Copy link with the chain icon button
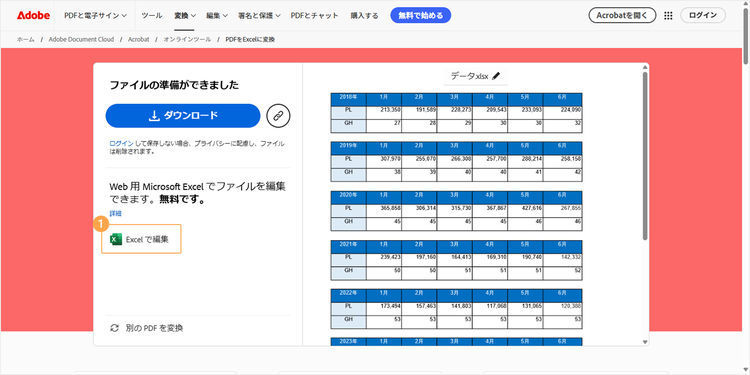Viewport: 750px width, 375px height. (x=278, y=116)
